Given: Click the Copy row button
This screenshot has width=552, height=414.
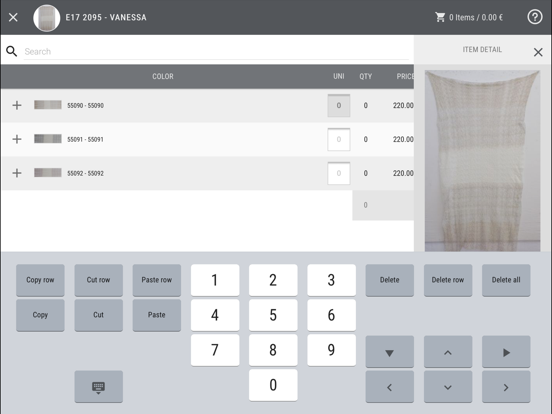Looking at the screenshot, I should (x=40, y=280).
